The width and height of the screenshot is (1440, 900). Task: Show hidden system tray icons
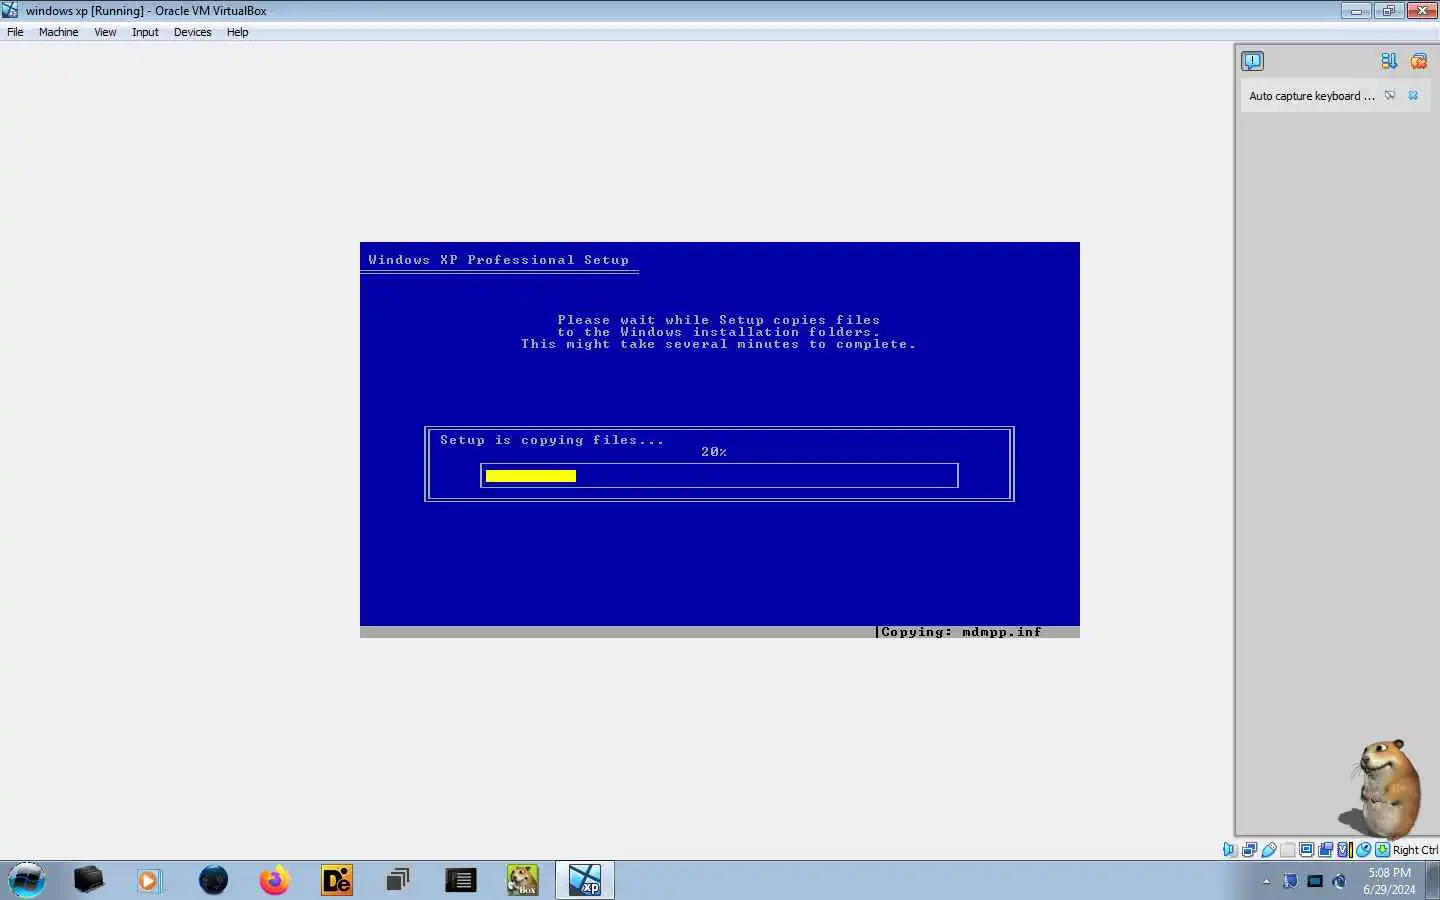(x=1266, y=882)
